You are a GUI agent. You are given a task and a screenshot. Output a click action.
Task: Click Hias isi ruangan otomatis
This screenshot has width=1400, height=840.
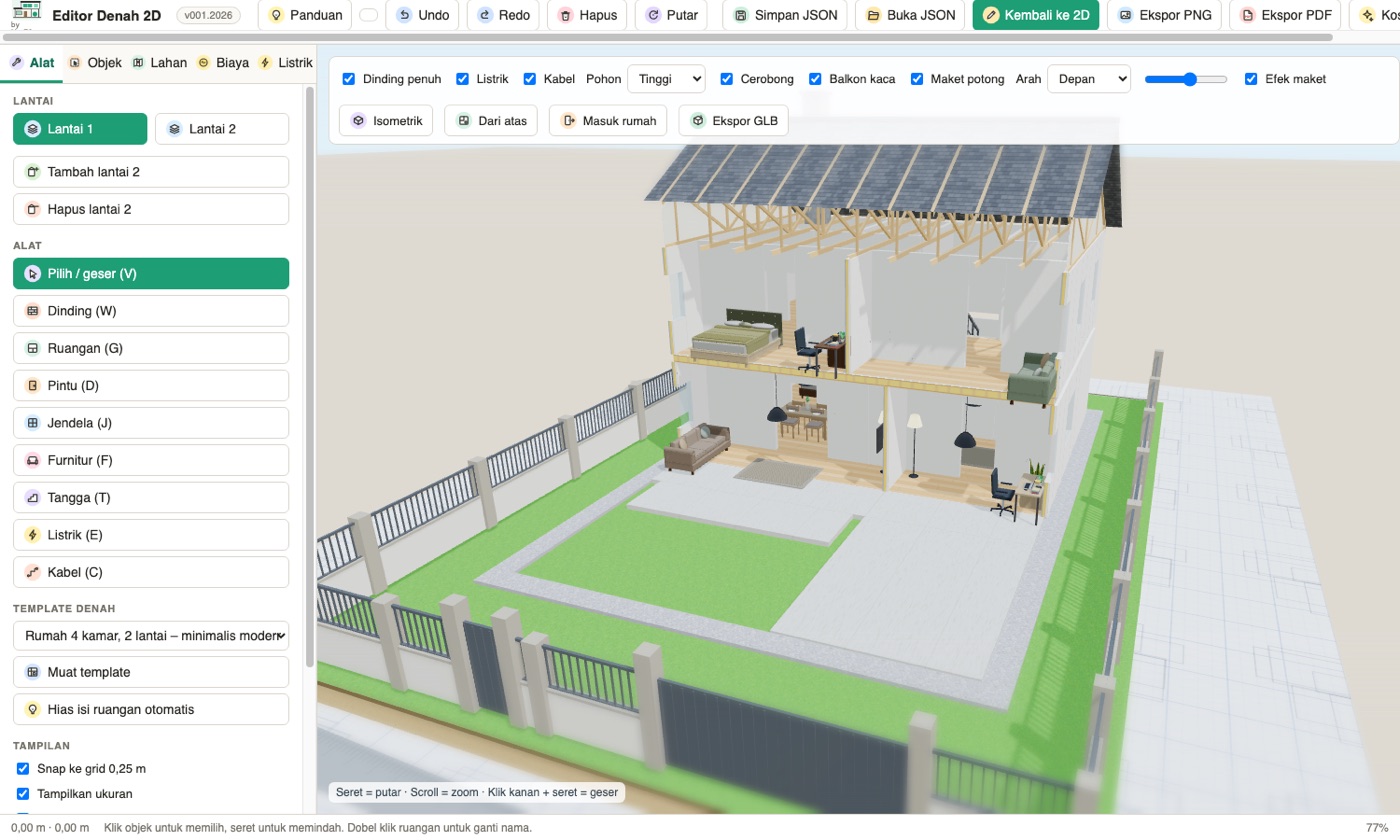pyautogui.click(x=151, y=709)
